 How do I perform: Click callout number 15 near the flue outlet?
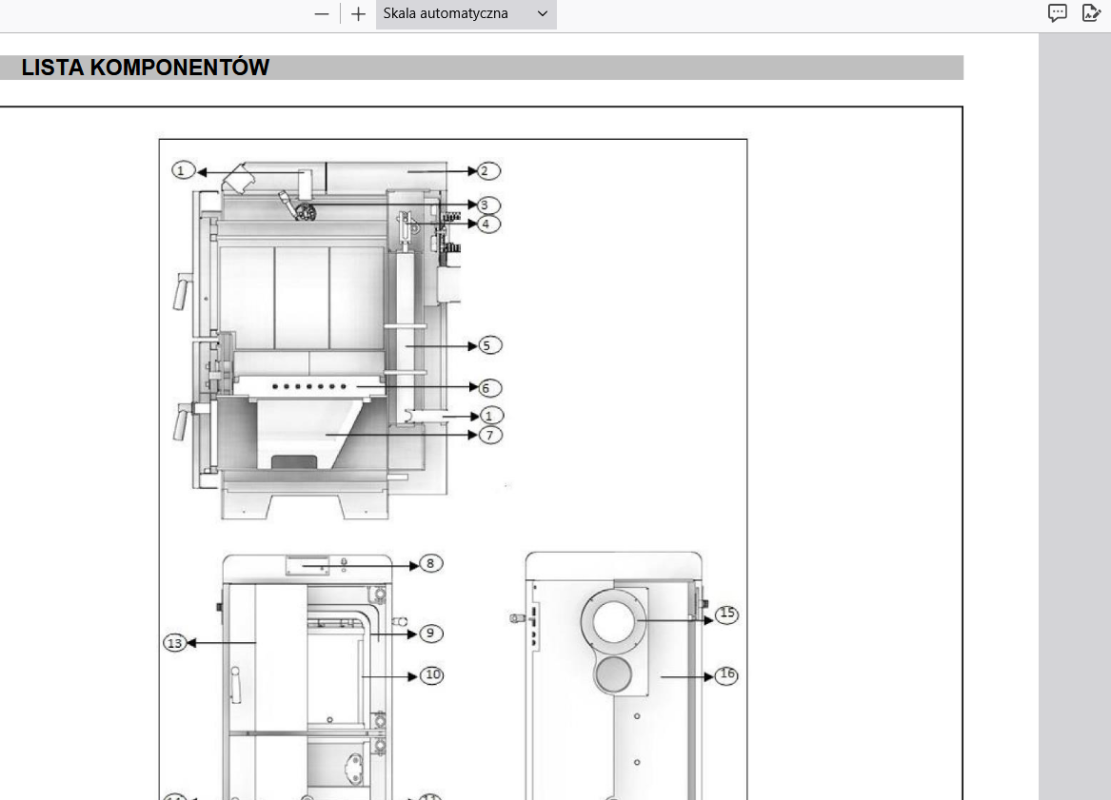click(x=726, y=613)
